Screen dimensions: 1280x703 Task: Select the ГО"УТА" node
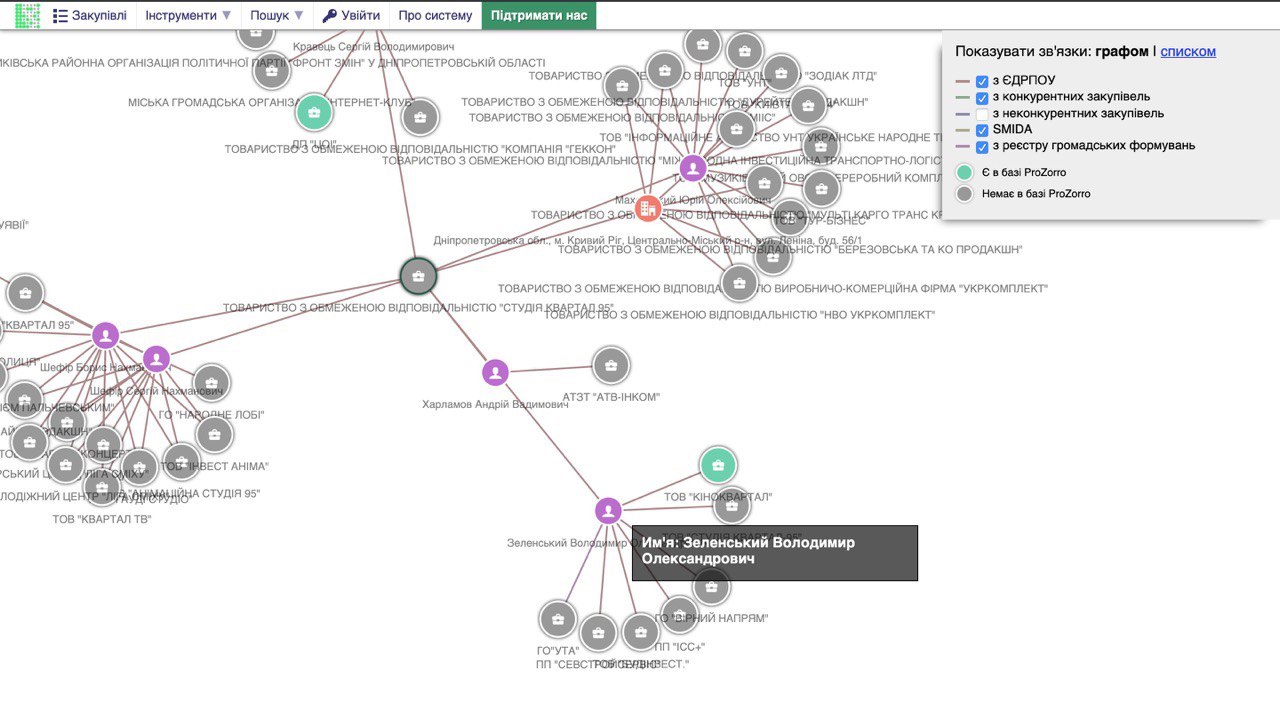[558, 619]
